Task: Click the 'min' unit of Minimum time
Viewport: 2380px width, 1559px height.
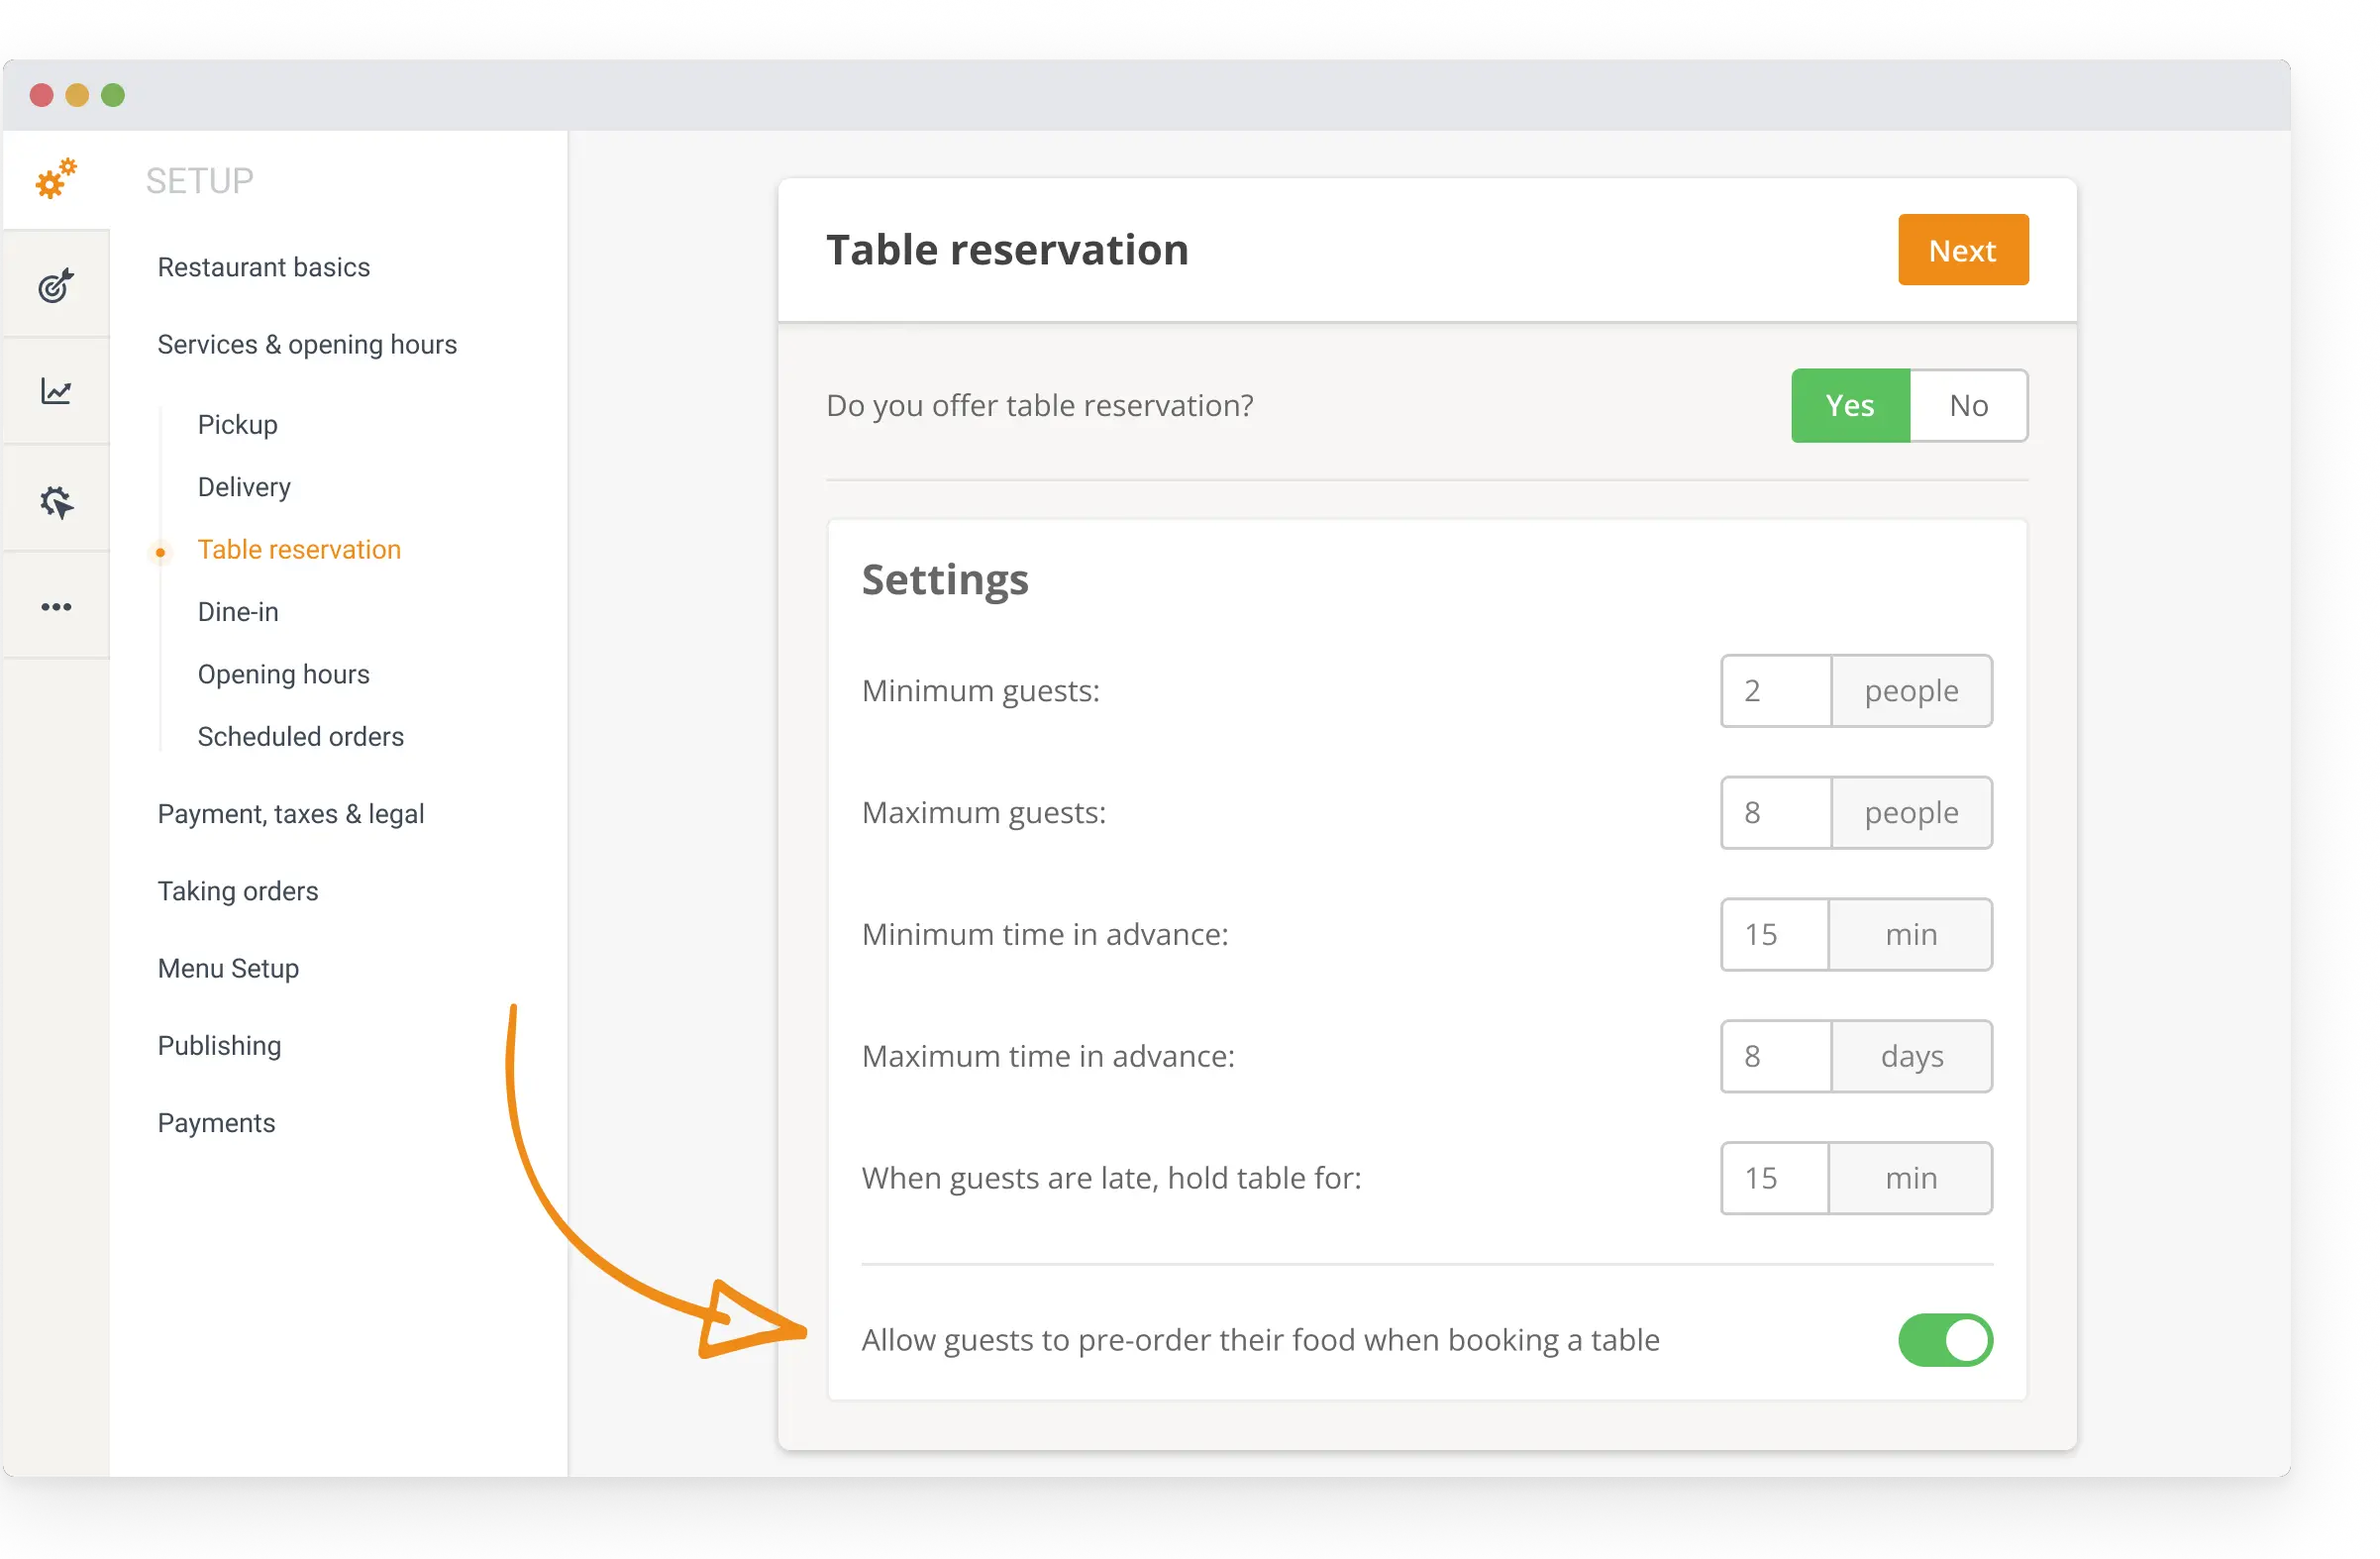Action: [x=1911, y=934]
